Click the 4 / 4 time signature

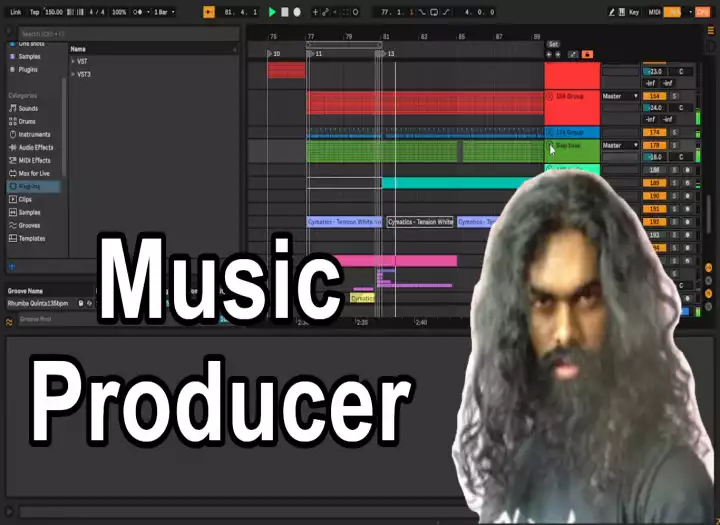click(97, 12)
